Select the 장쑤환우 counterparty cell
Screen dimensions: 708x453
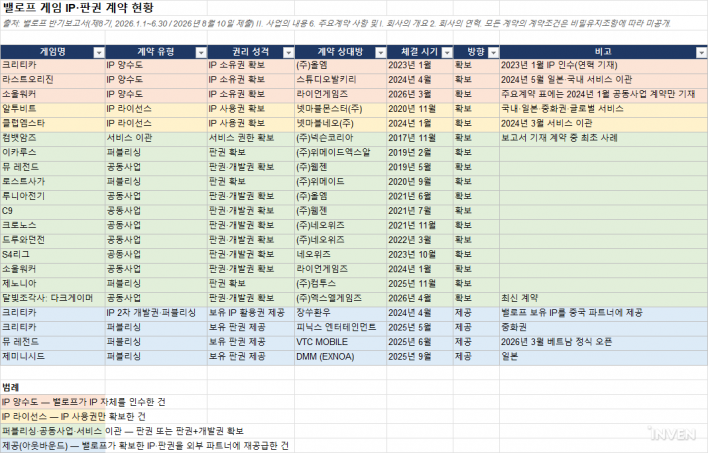coord(340,313)
